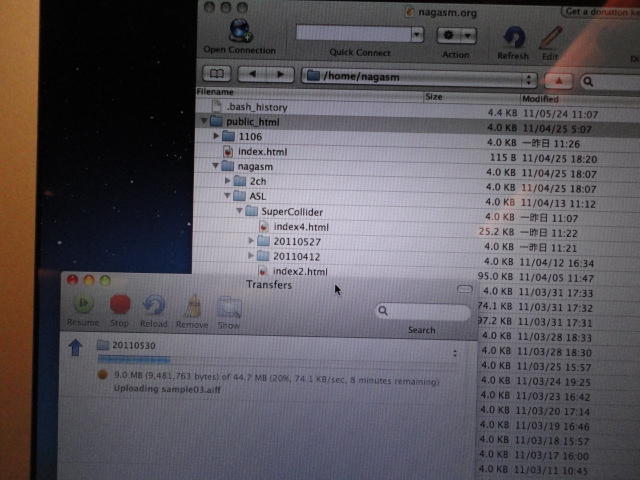Click the Remove transfer icon
Screen dimensions: 640x480
(x=193, y=306)
